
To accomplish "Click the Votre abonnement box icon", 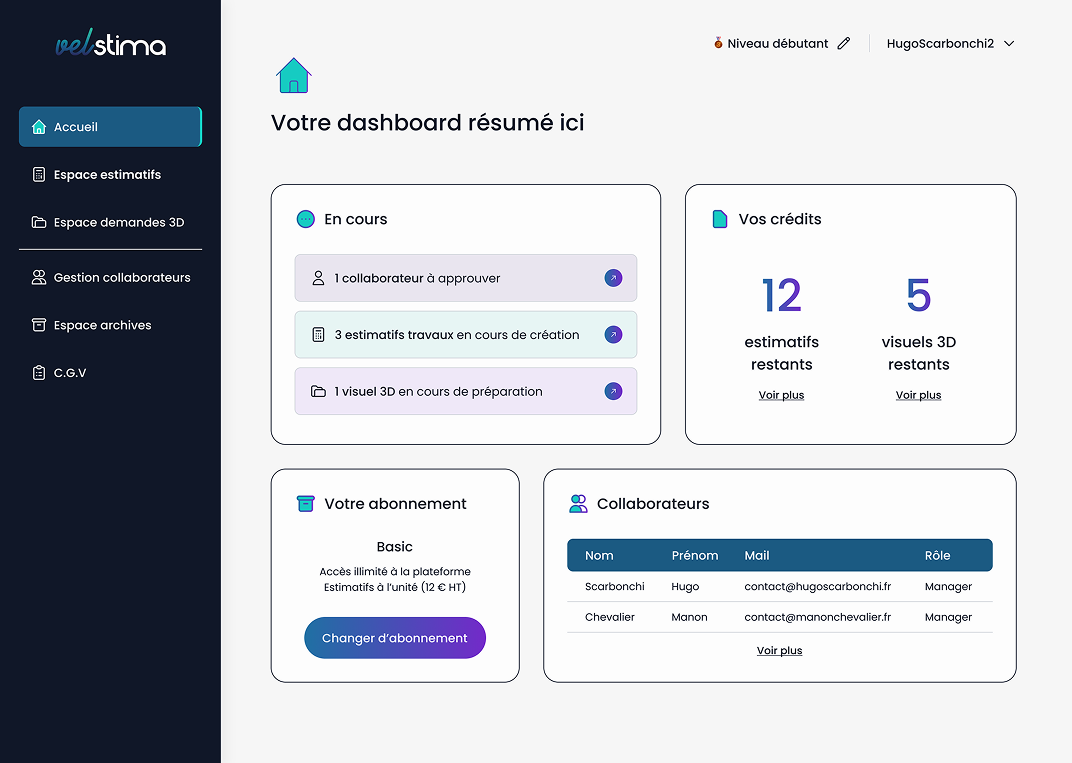I will (306, 504).
